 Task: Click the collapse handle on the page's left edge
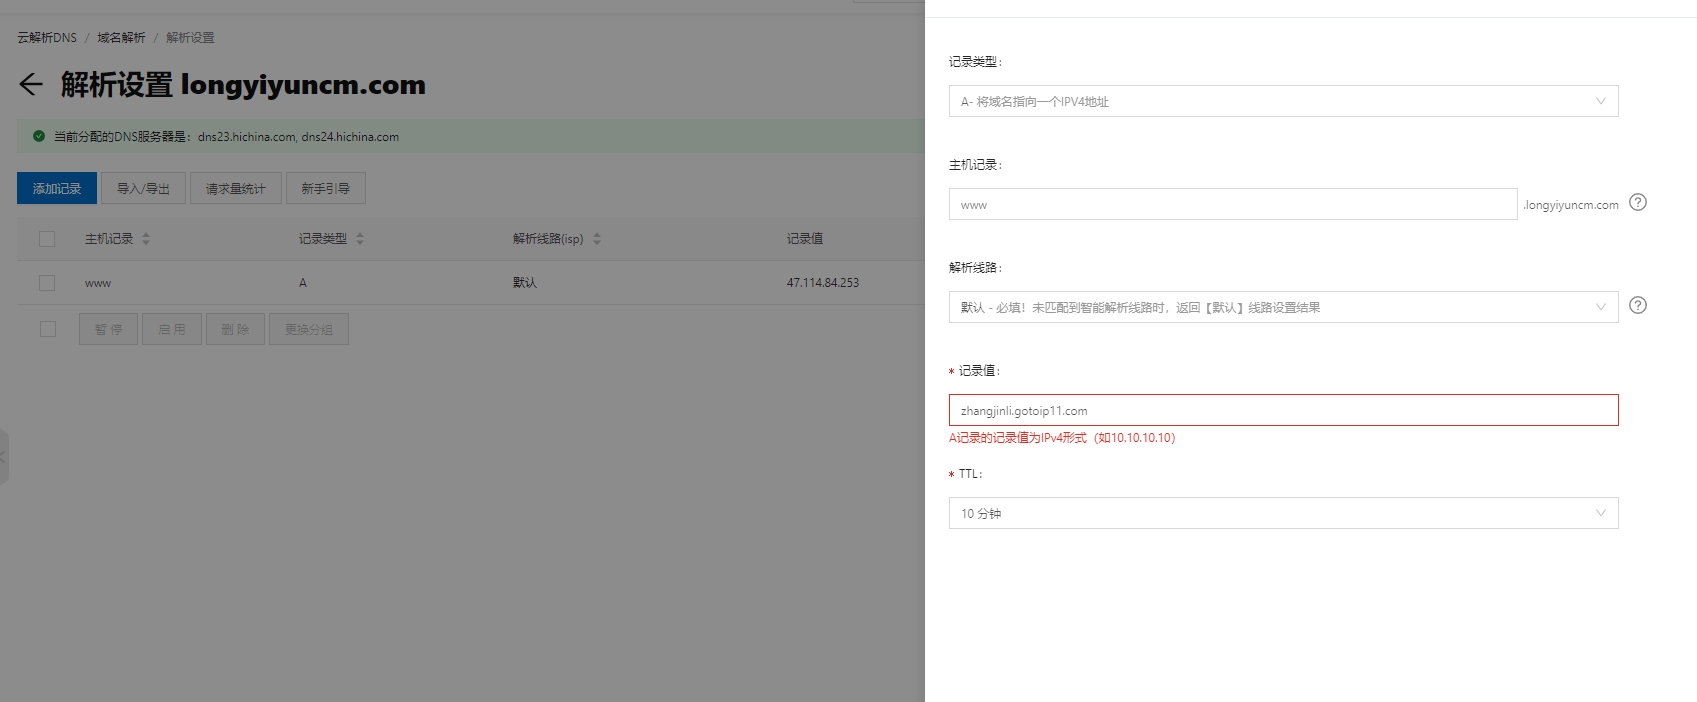(4, 457)
